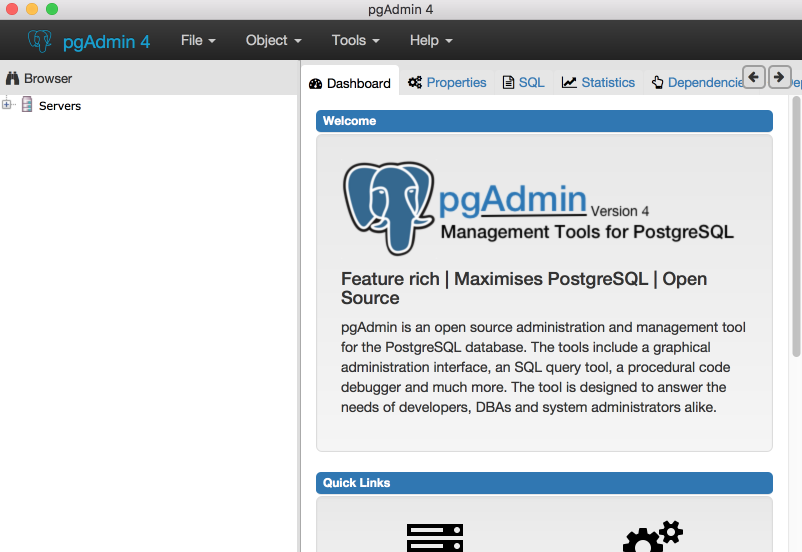The image size is (802, 552).
Task: Click the large pgAdmin elephant logo
Action: (x=389, y=208)
